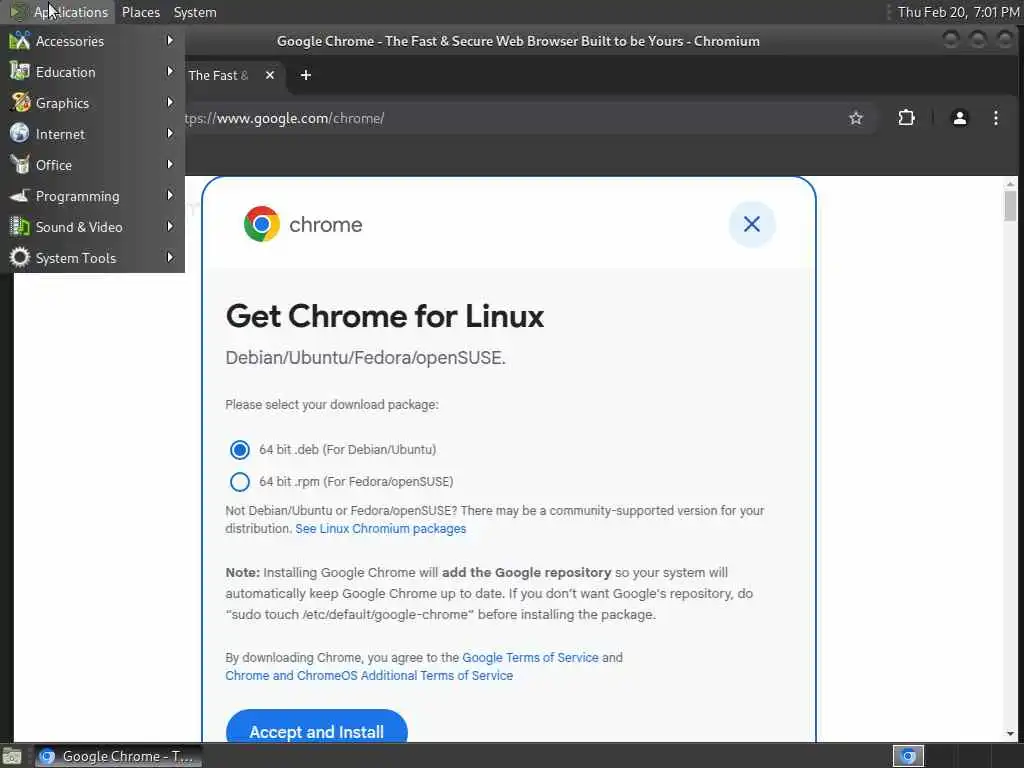Click the Accept and Install button
This screenshot has height=768, width=1024.
coord(317,728)
